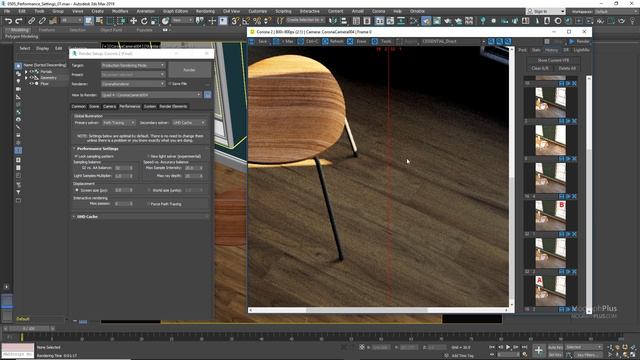Click the horizontal scrollbar of the VFB

378,310
